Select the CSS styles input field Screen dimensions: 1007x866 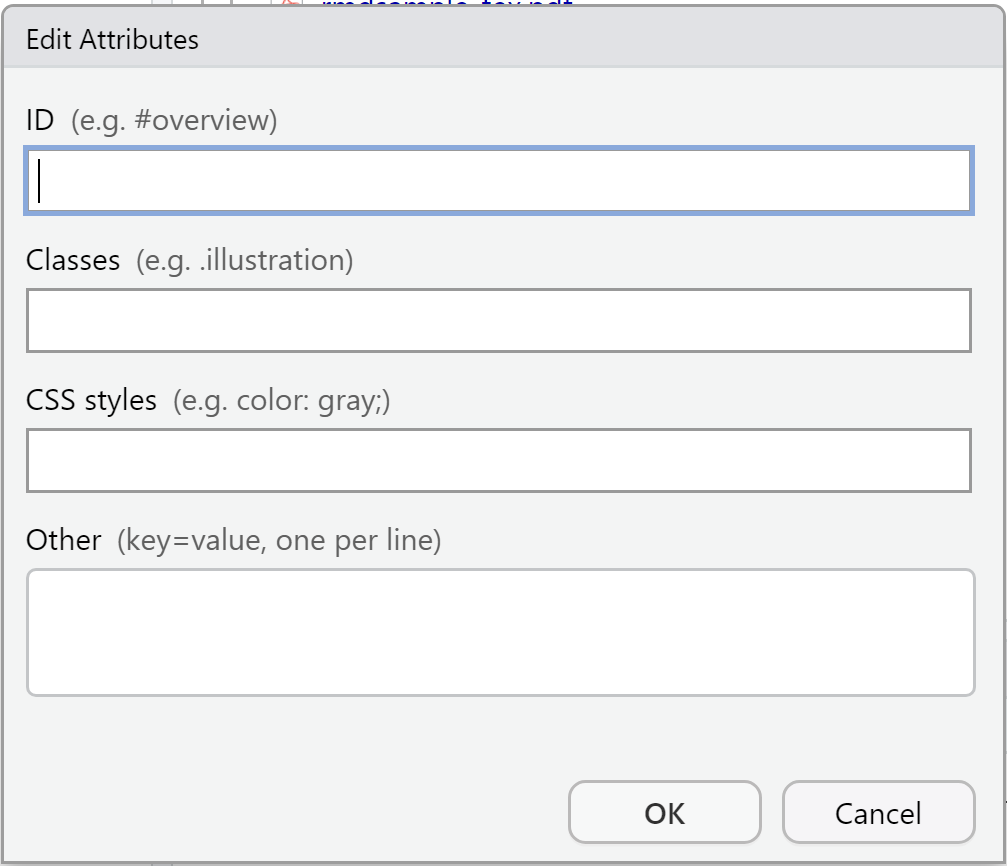click(499, 461)
